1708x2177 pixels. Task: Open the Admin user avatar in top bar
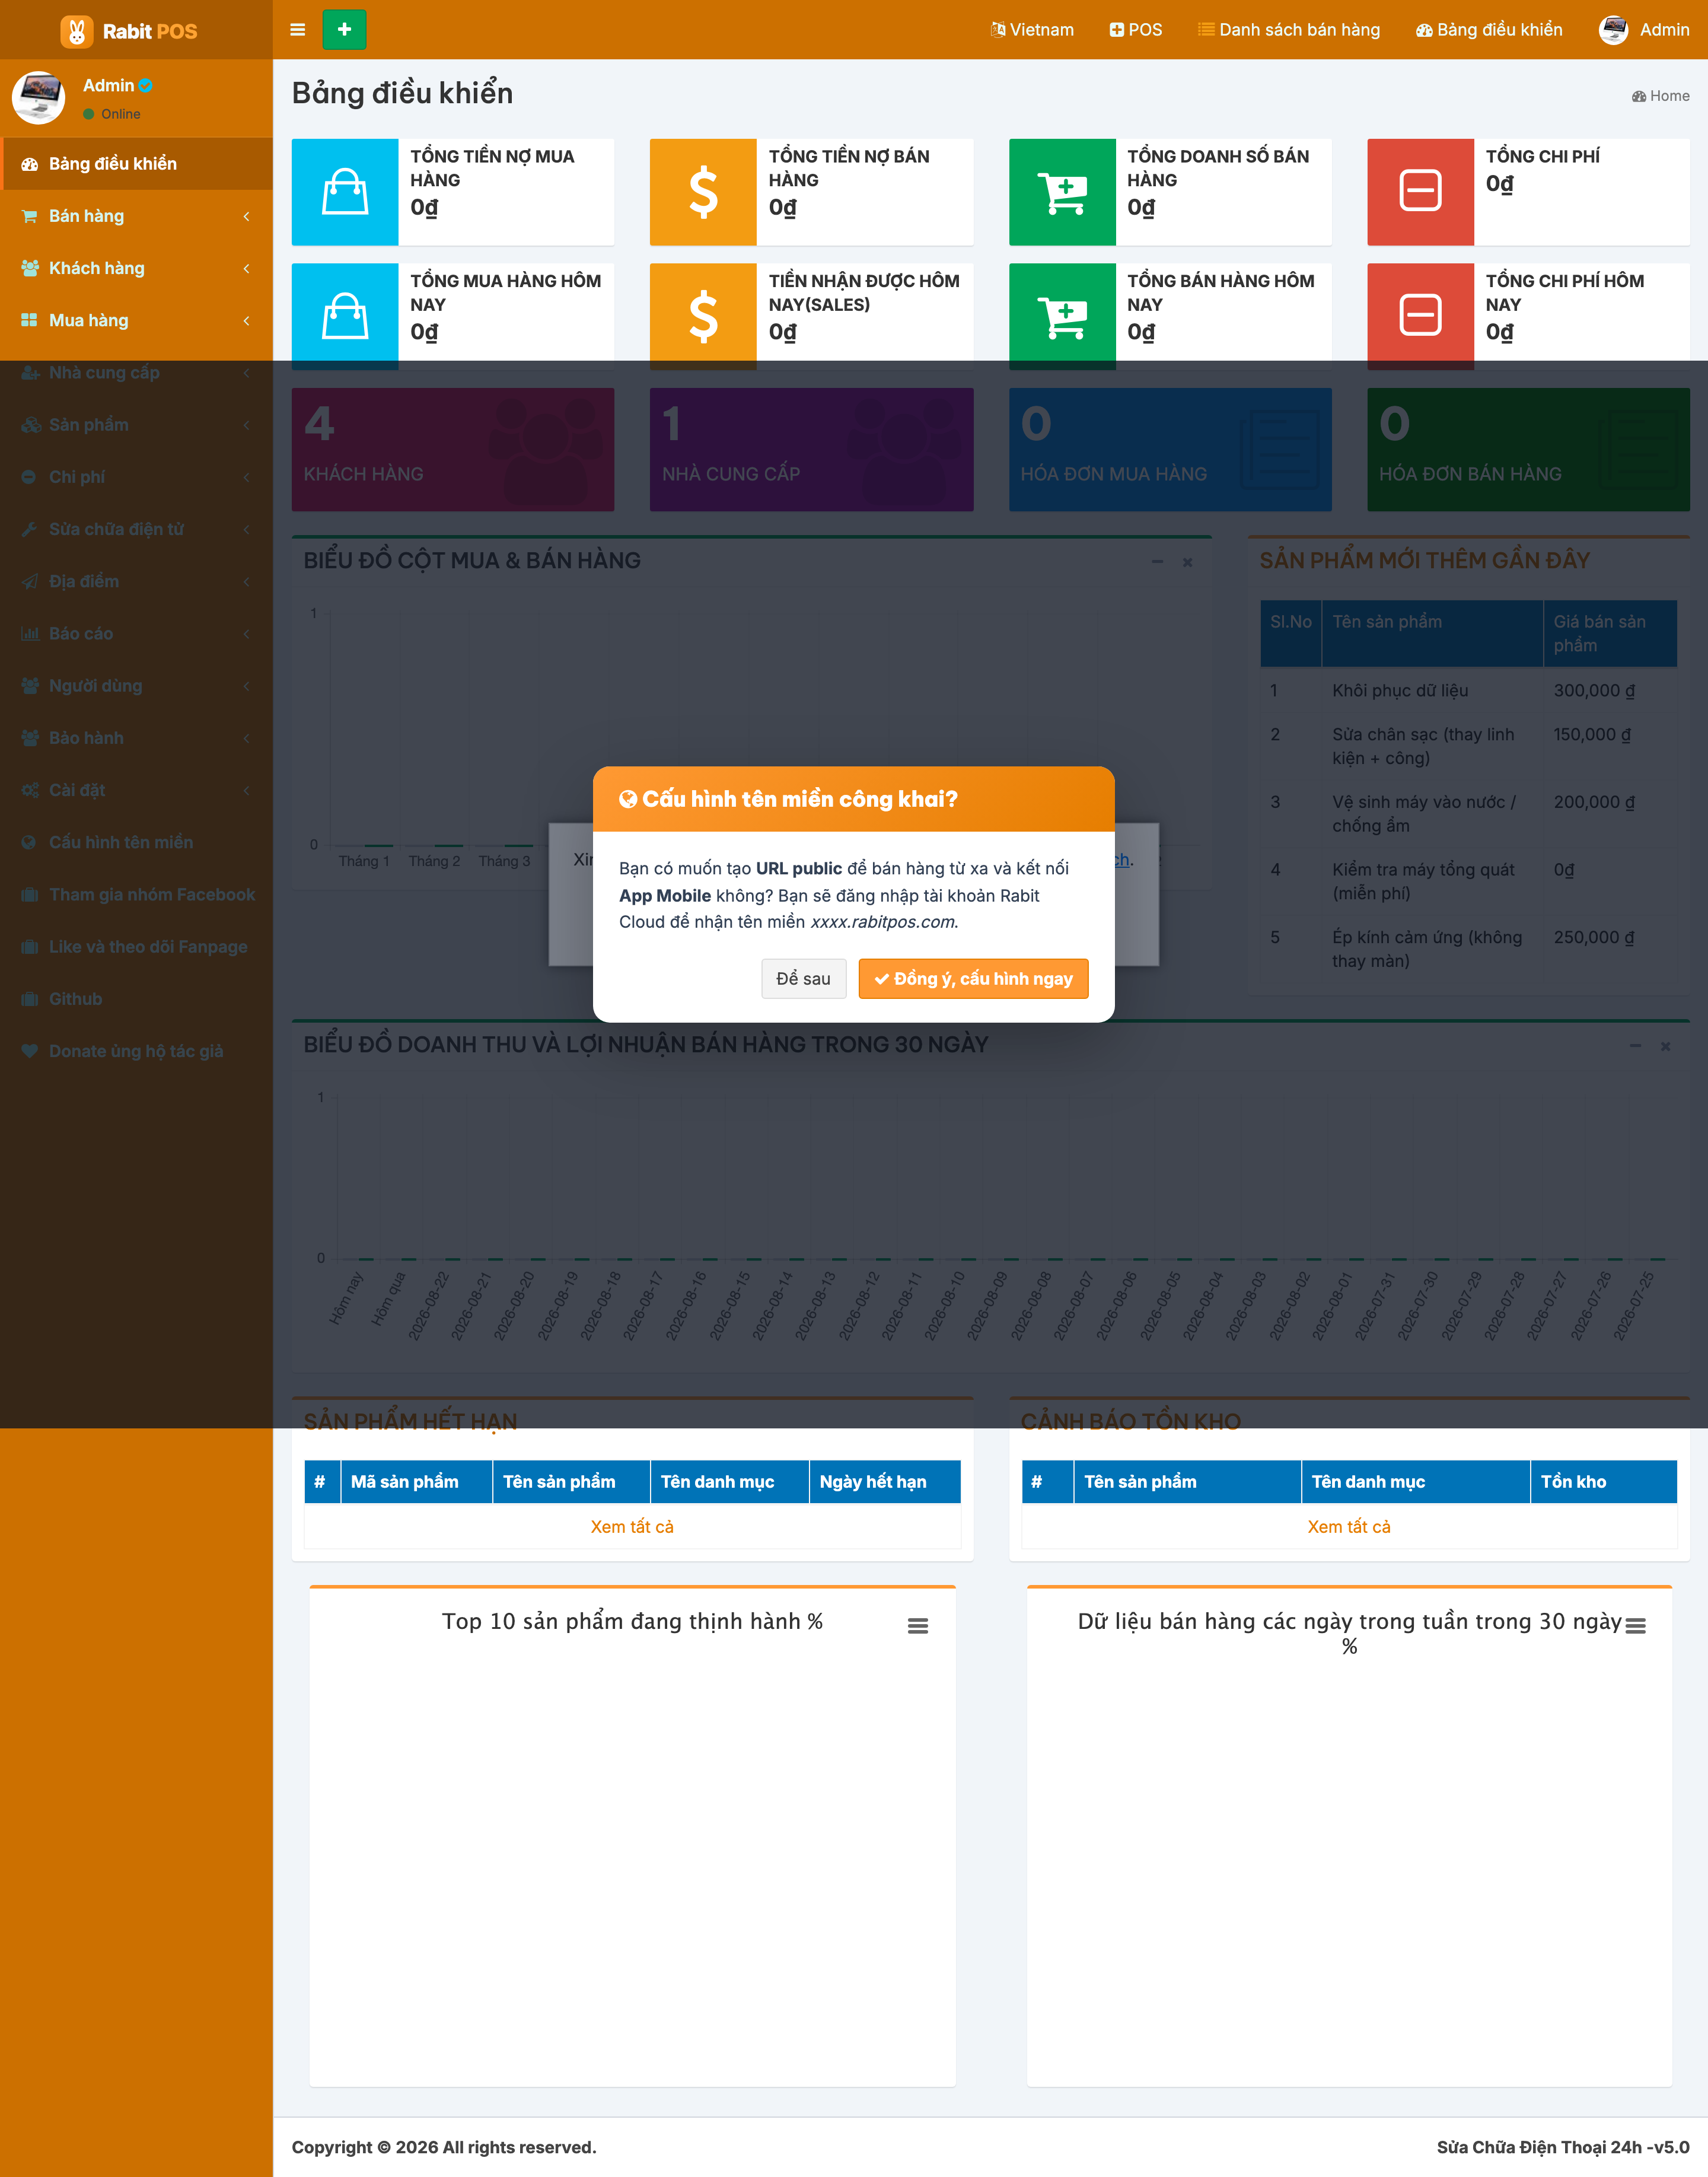click(1613, 30)
